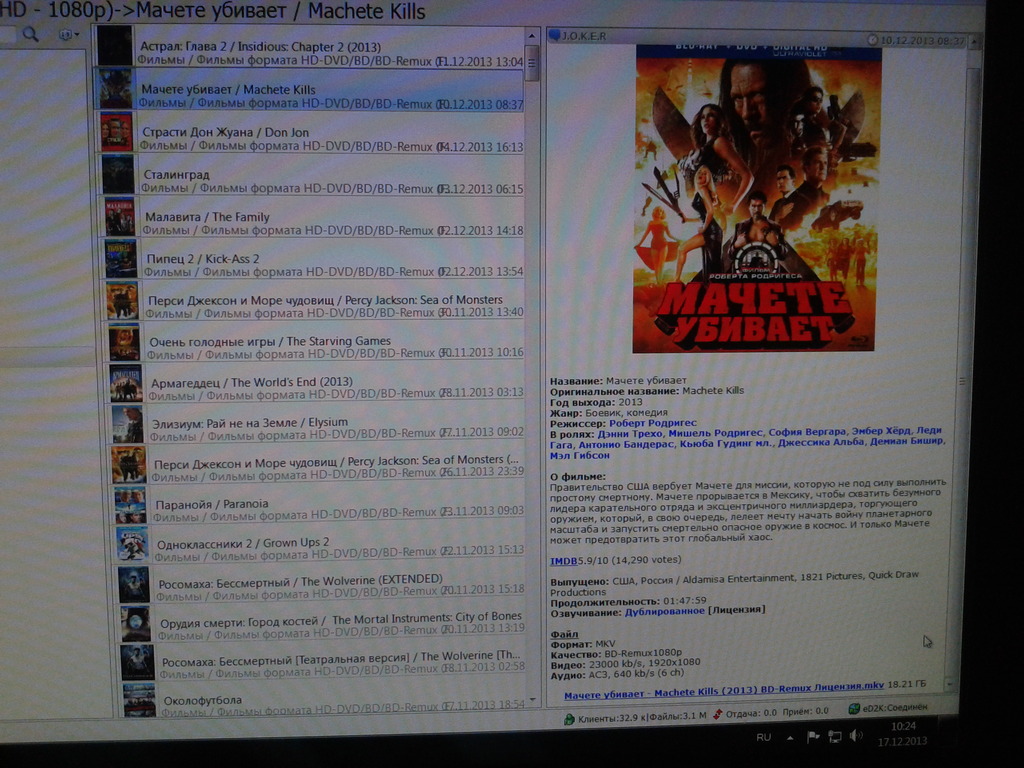Open Росомаха: Бессмертный [Театральная версия] entry
1024x768 pixels.
(325, 661)
